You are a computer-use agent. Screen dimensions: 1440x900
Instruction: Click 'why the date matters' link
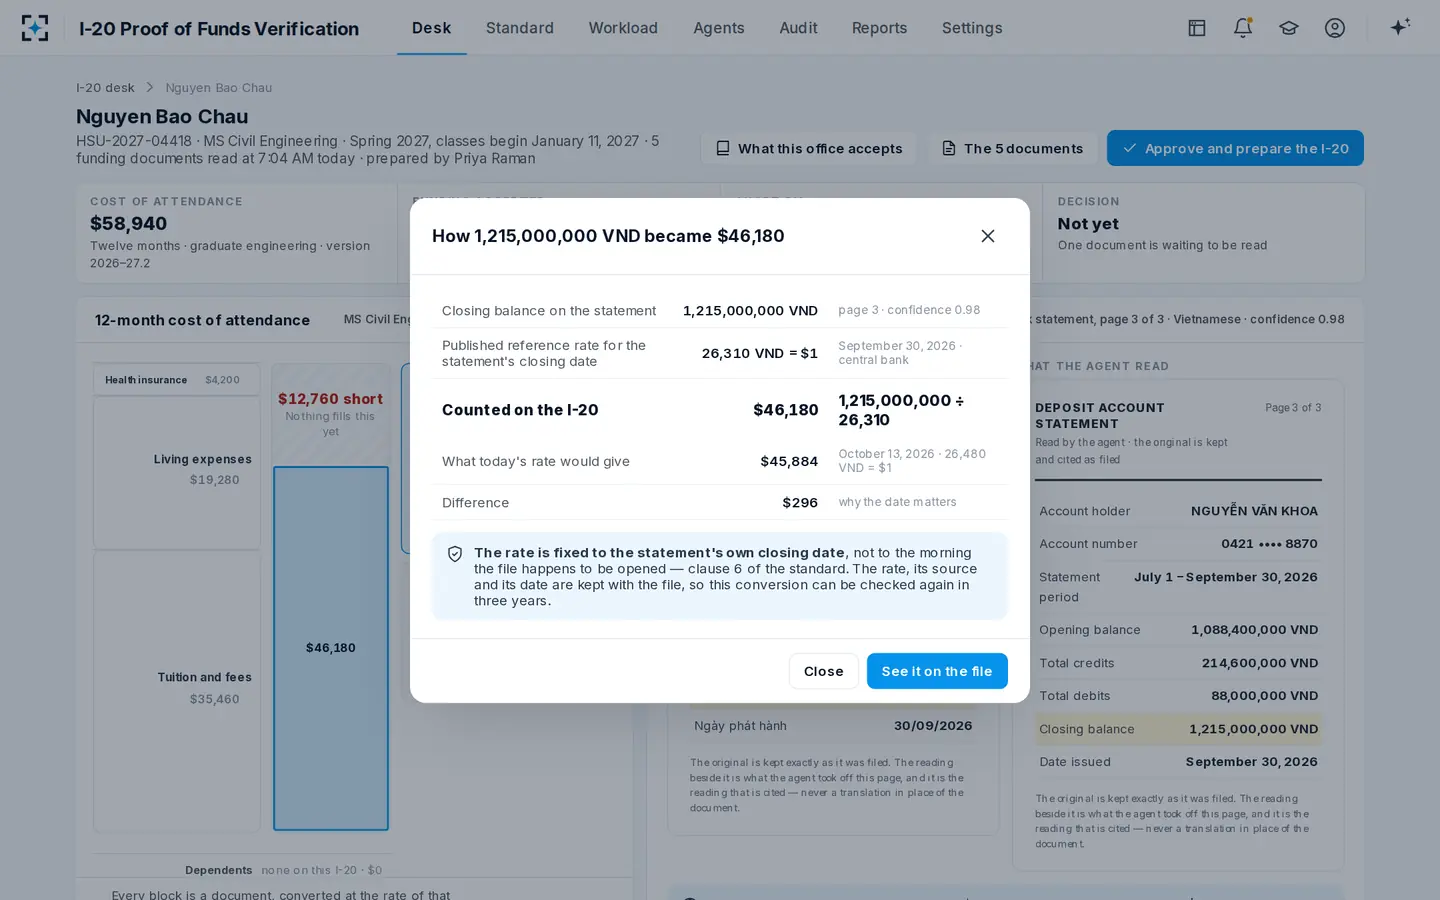(x=897, y=502)
